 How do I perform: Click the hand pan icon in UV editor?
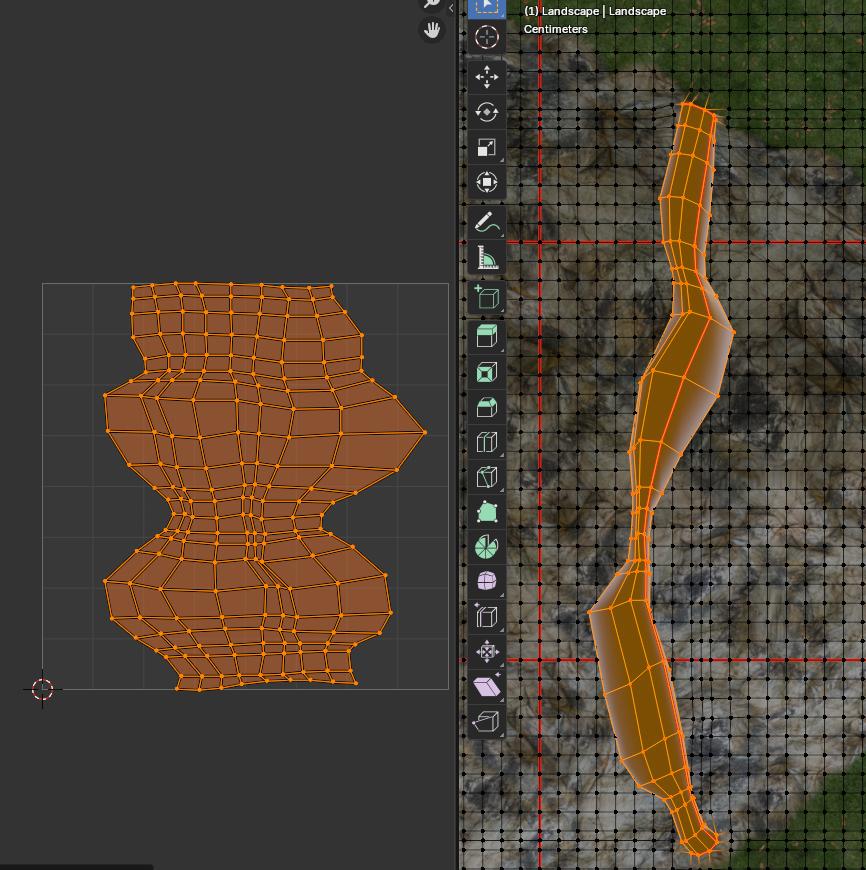pos(432,30)
